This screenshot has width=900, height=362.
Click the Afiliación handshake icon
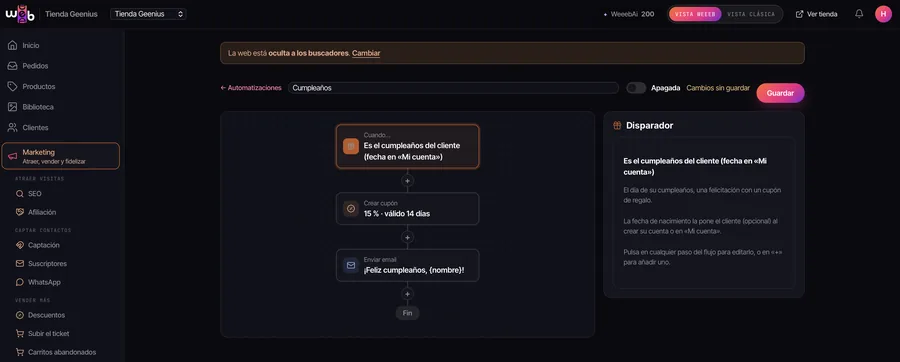pyautogui.click(x=20, y=212)
